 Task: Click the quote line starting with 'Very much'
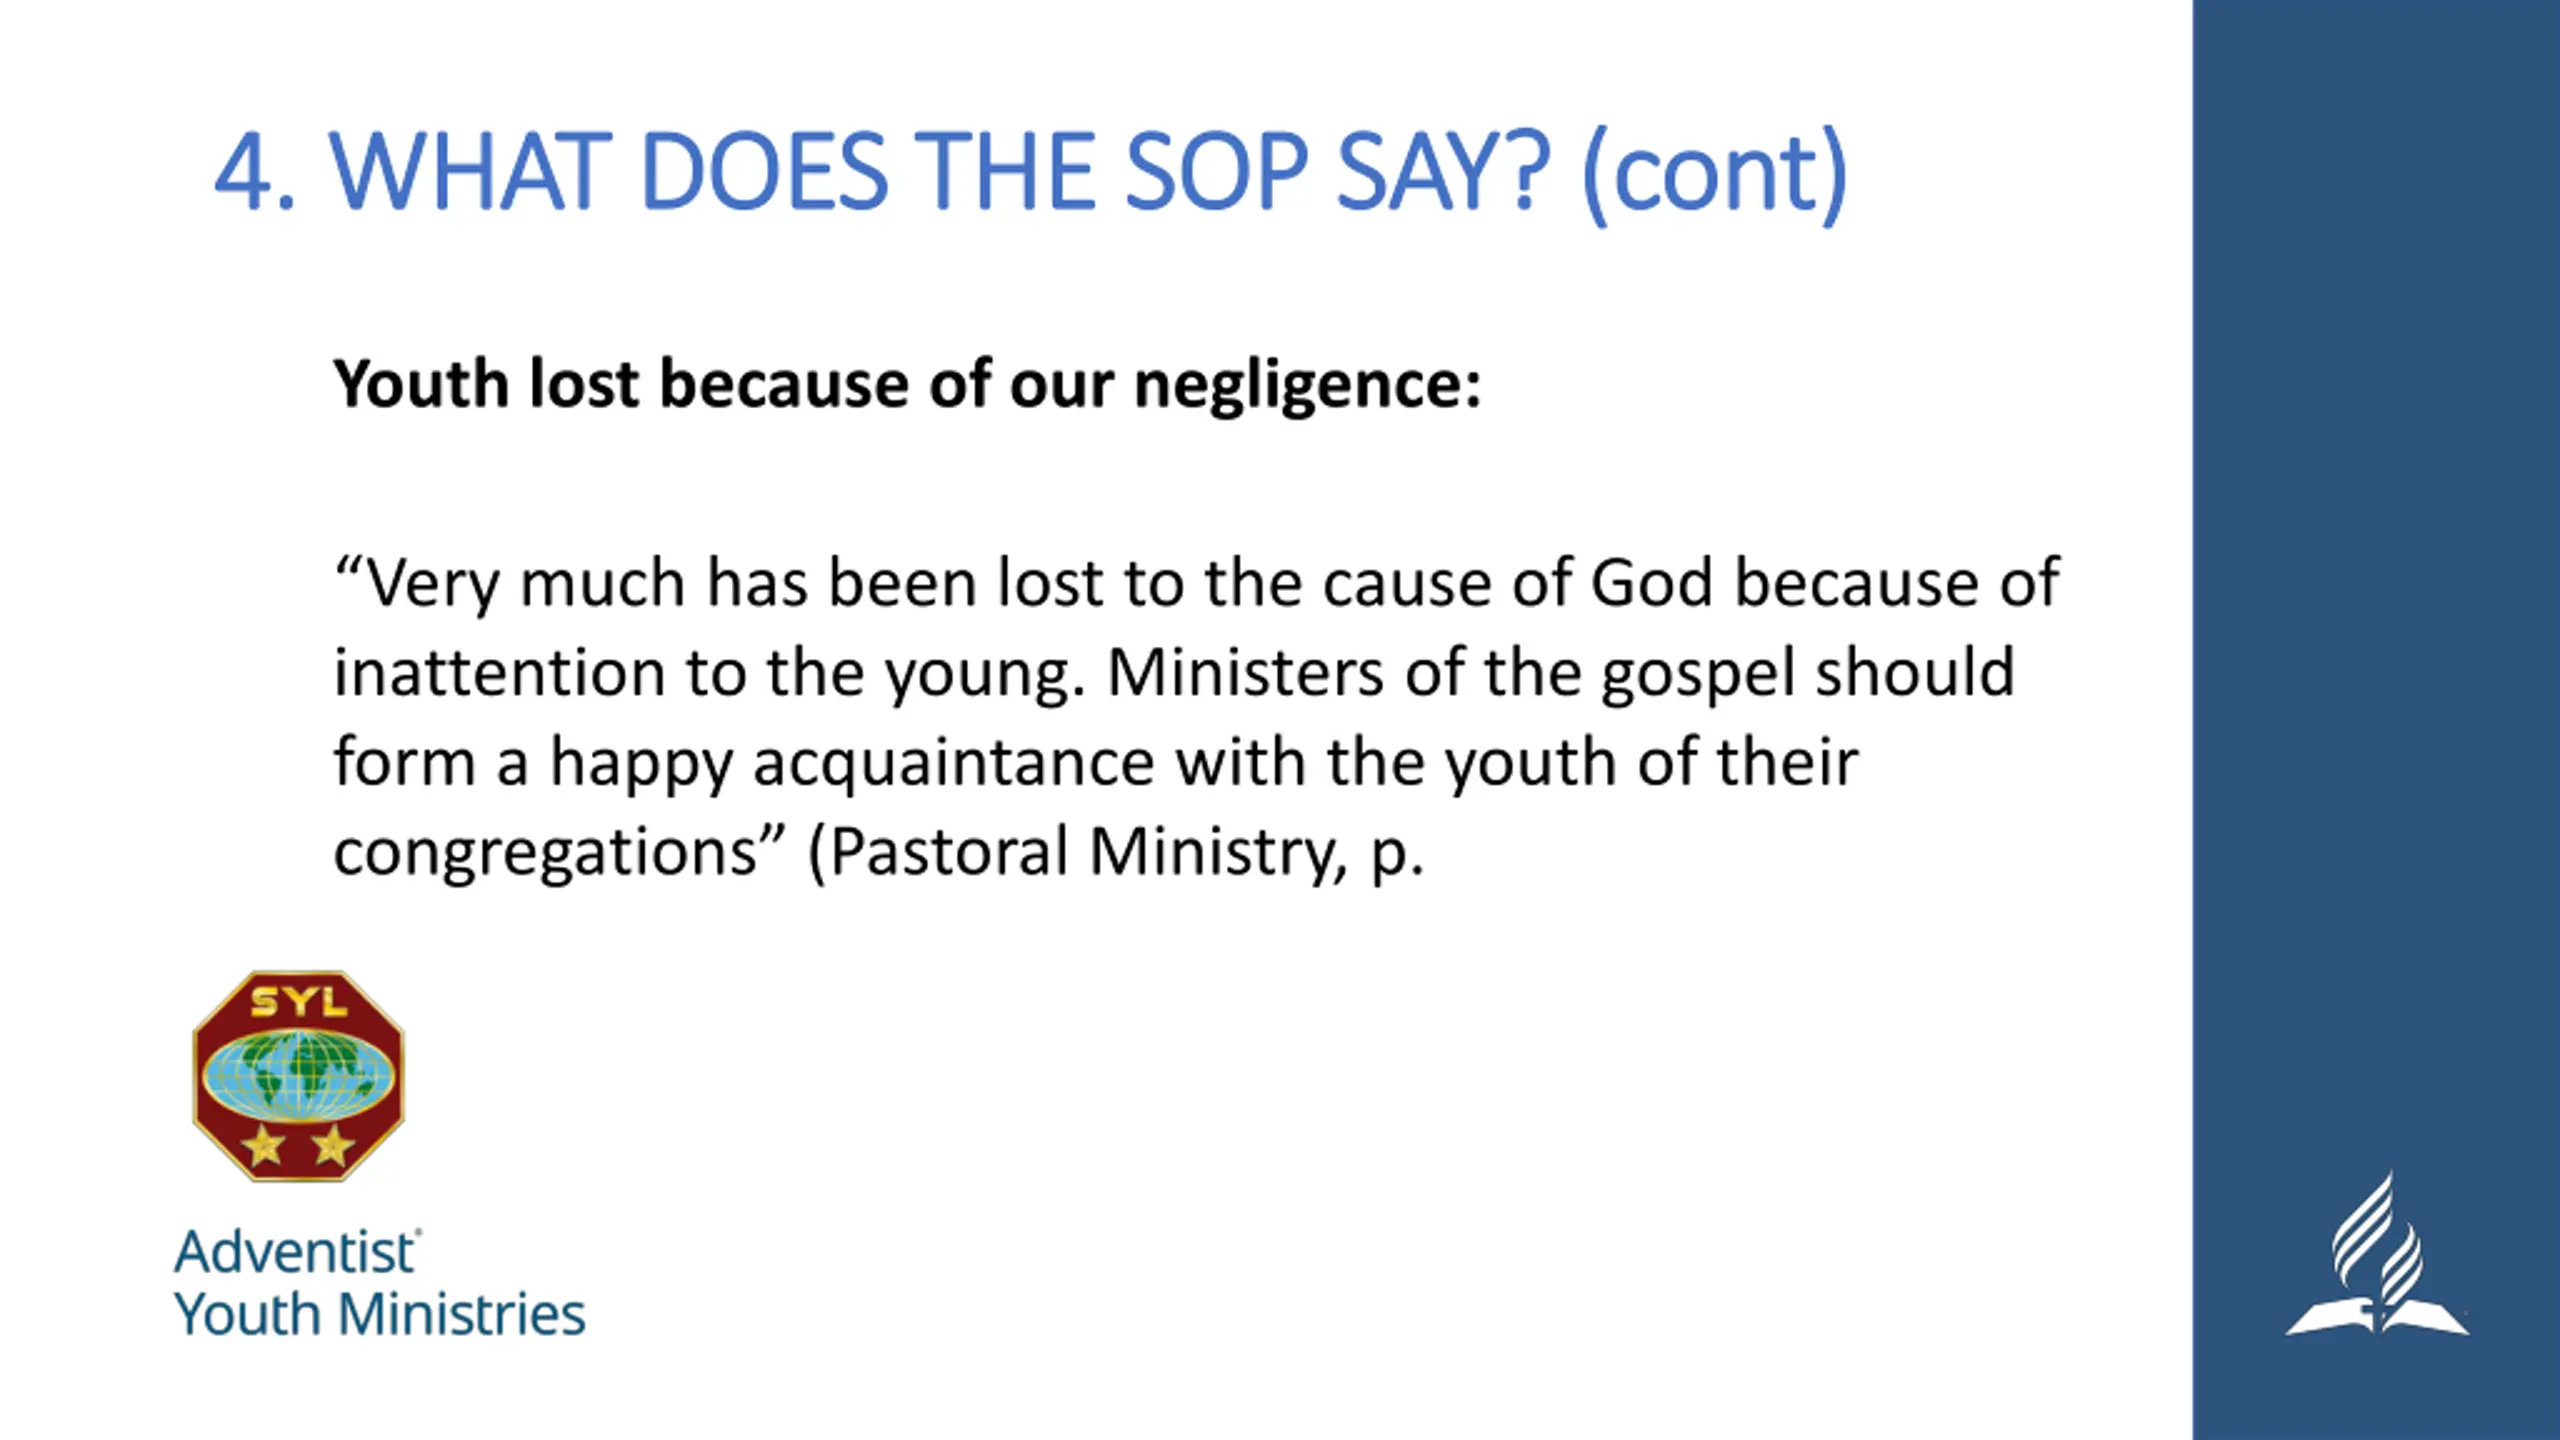pos(1196,583)
